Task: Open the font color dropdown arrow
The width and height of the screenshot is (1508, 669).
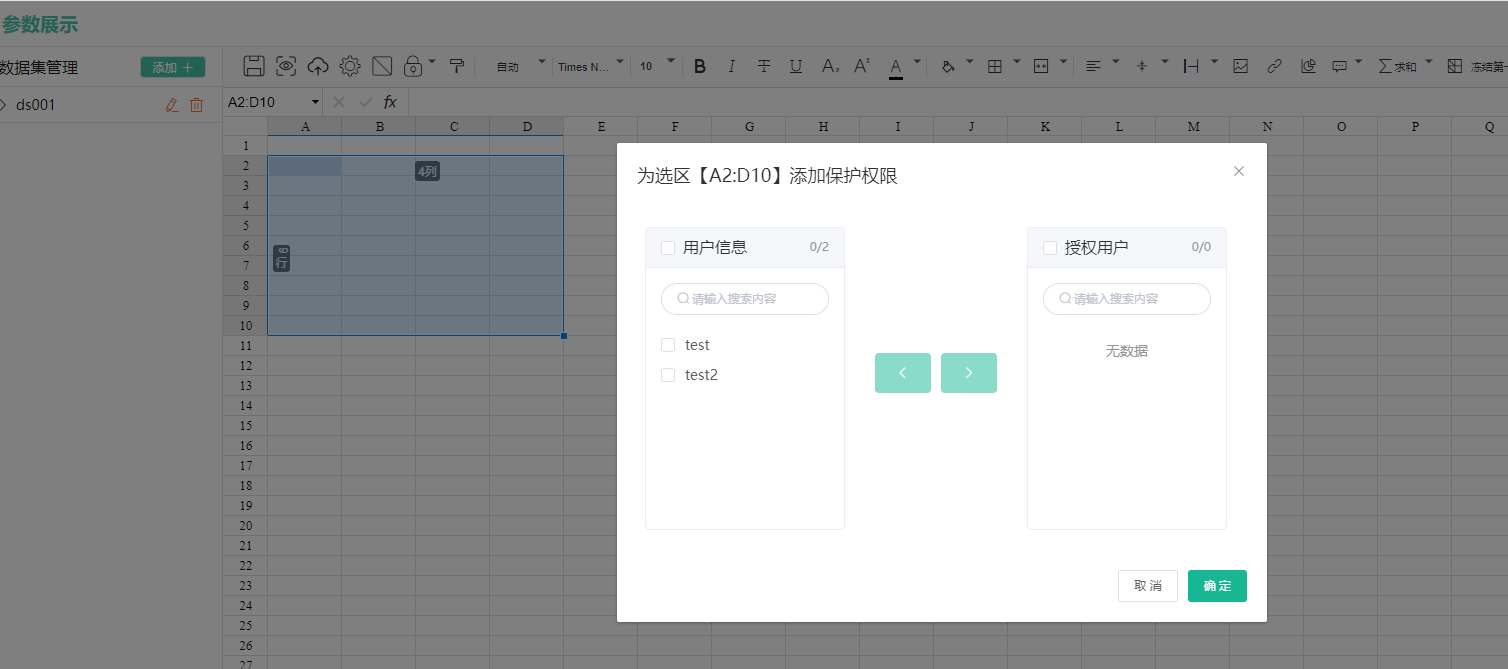Action: (x=918, y=62)
